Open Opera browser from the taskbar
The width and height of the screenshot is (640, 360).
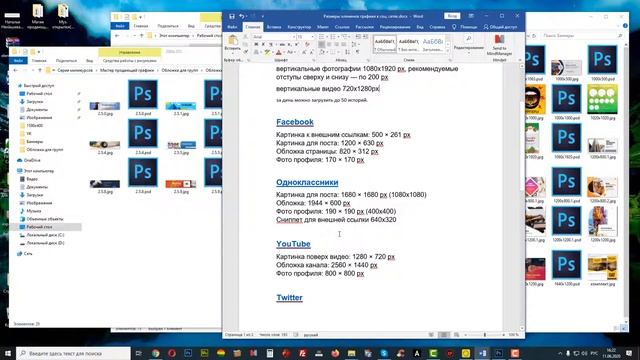171,353
